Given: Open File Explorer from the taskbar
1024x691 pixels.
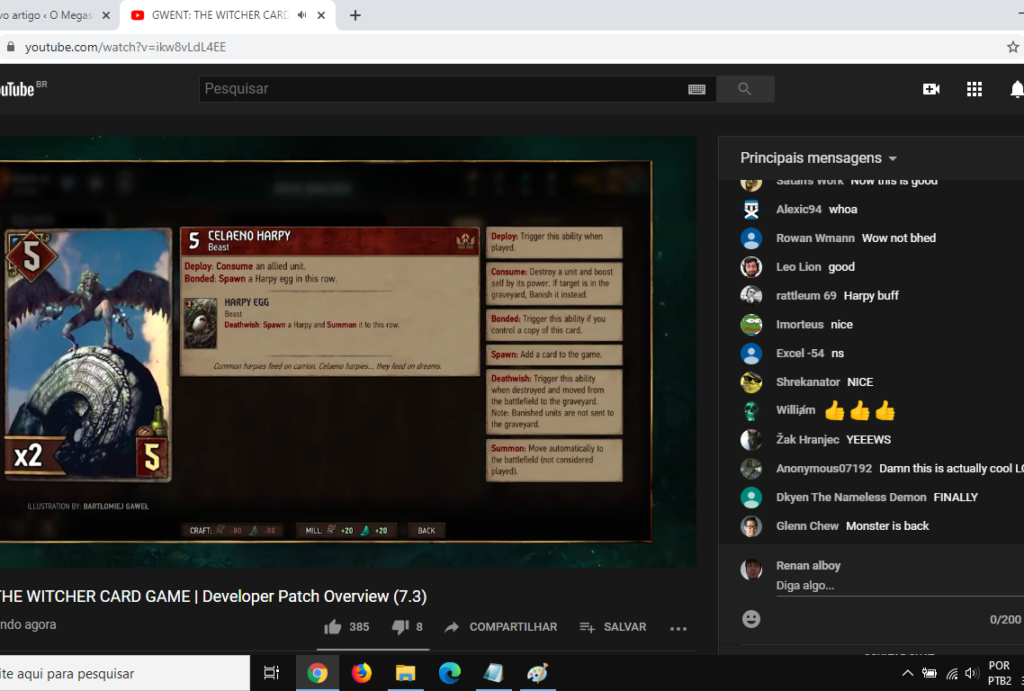Looking at the screenshot, I should [x=406, y=673].
